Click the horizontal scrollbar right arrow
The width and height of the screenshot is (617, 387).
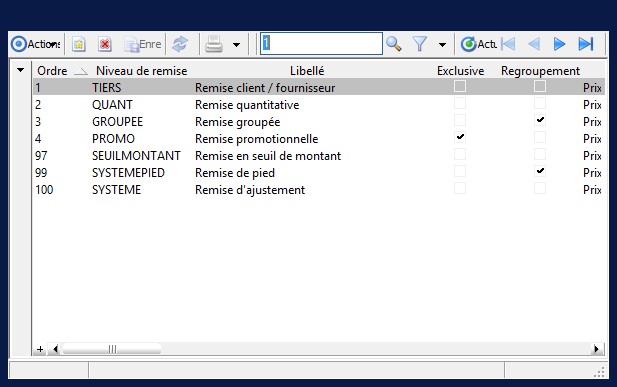597,349
